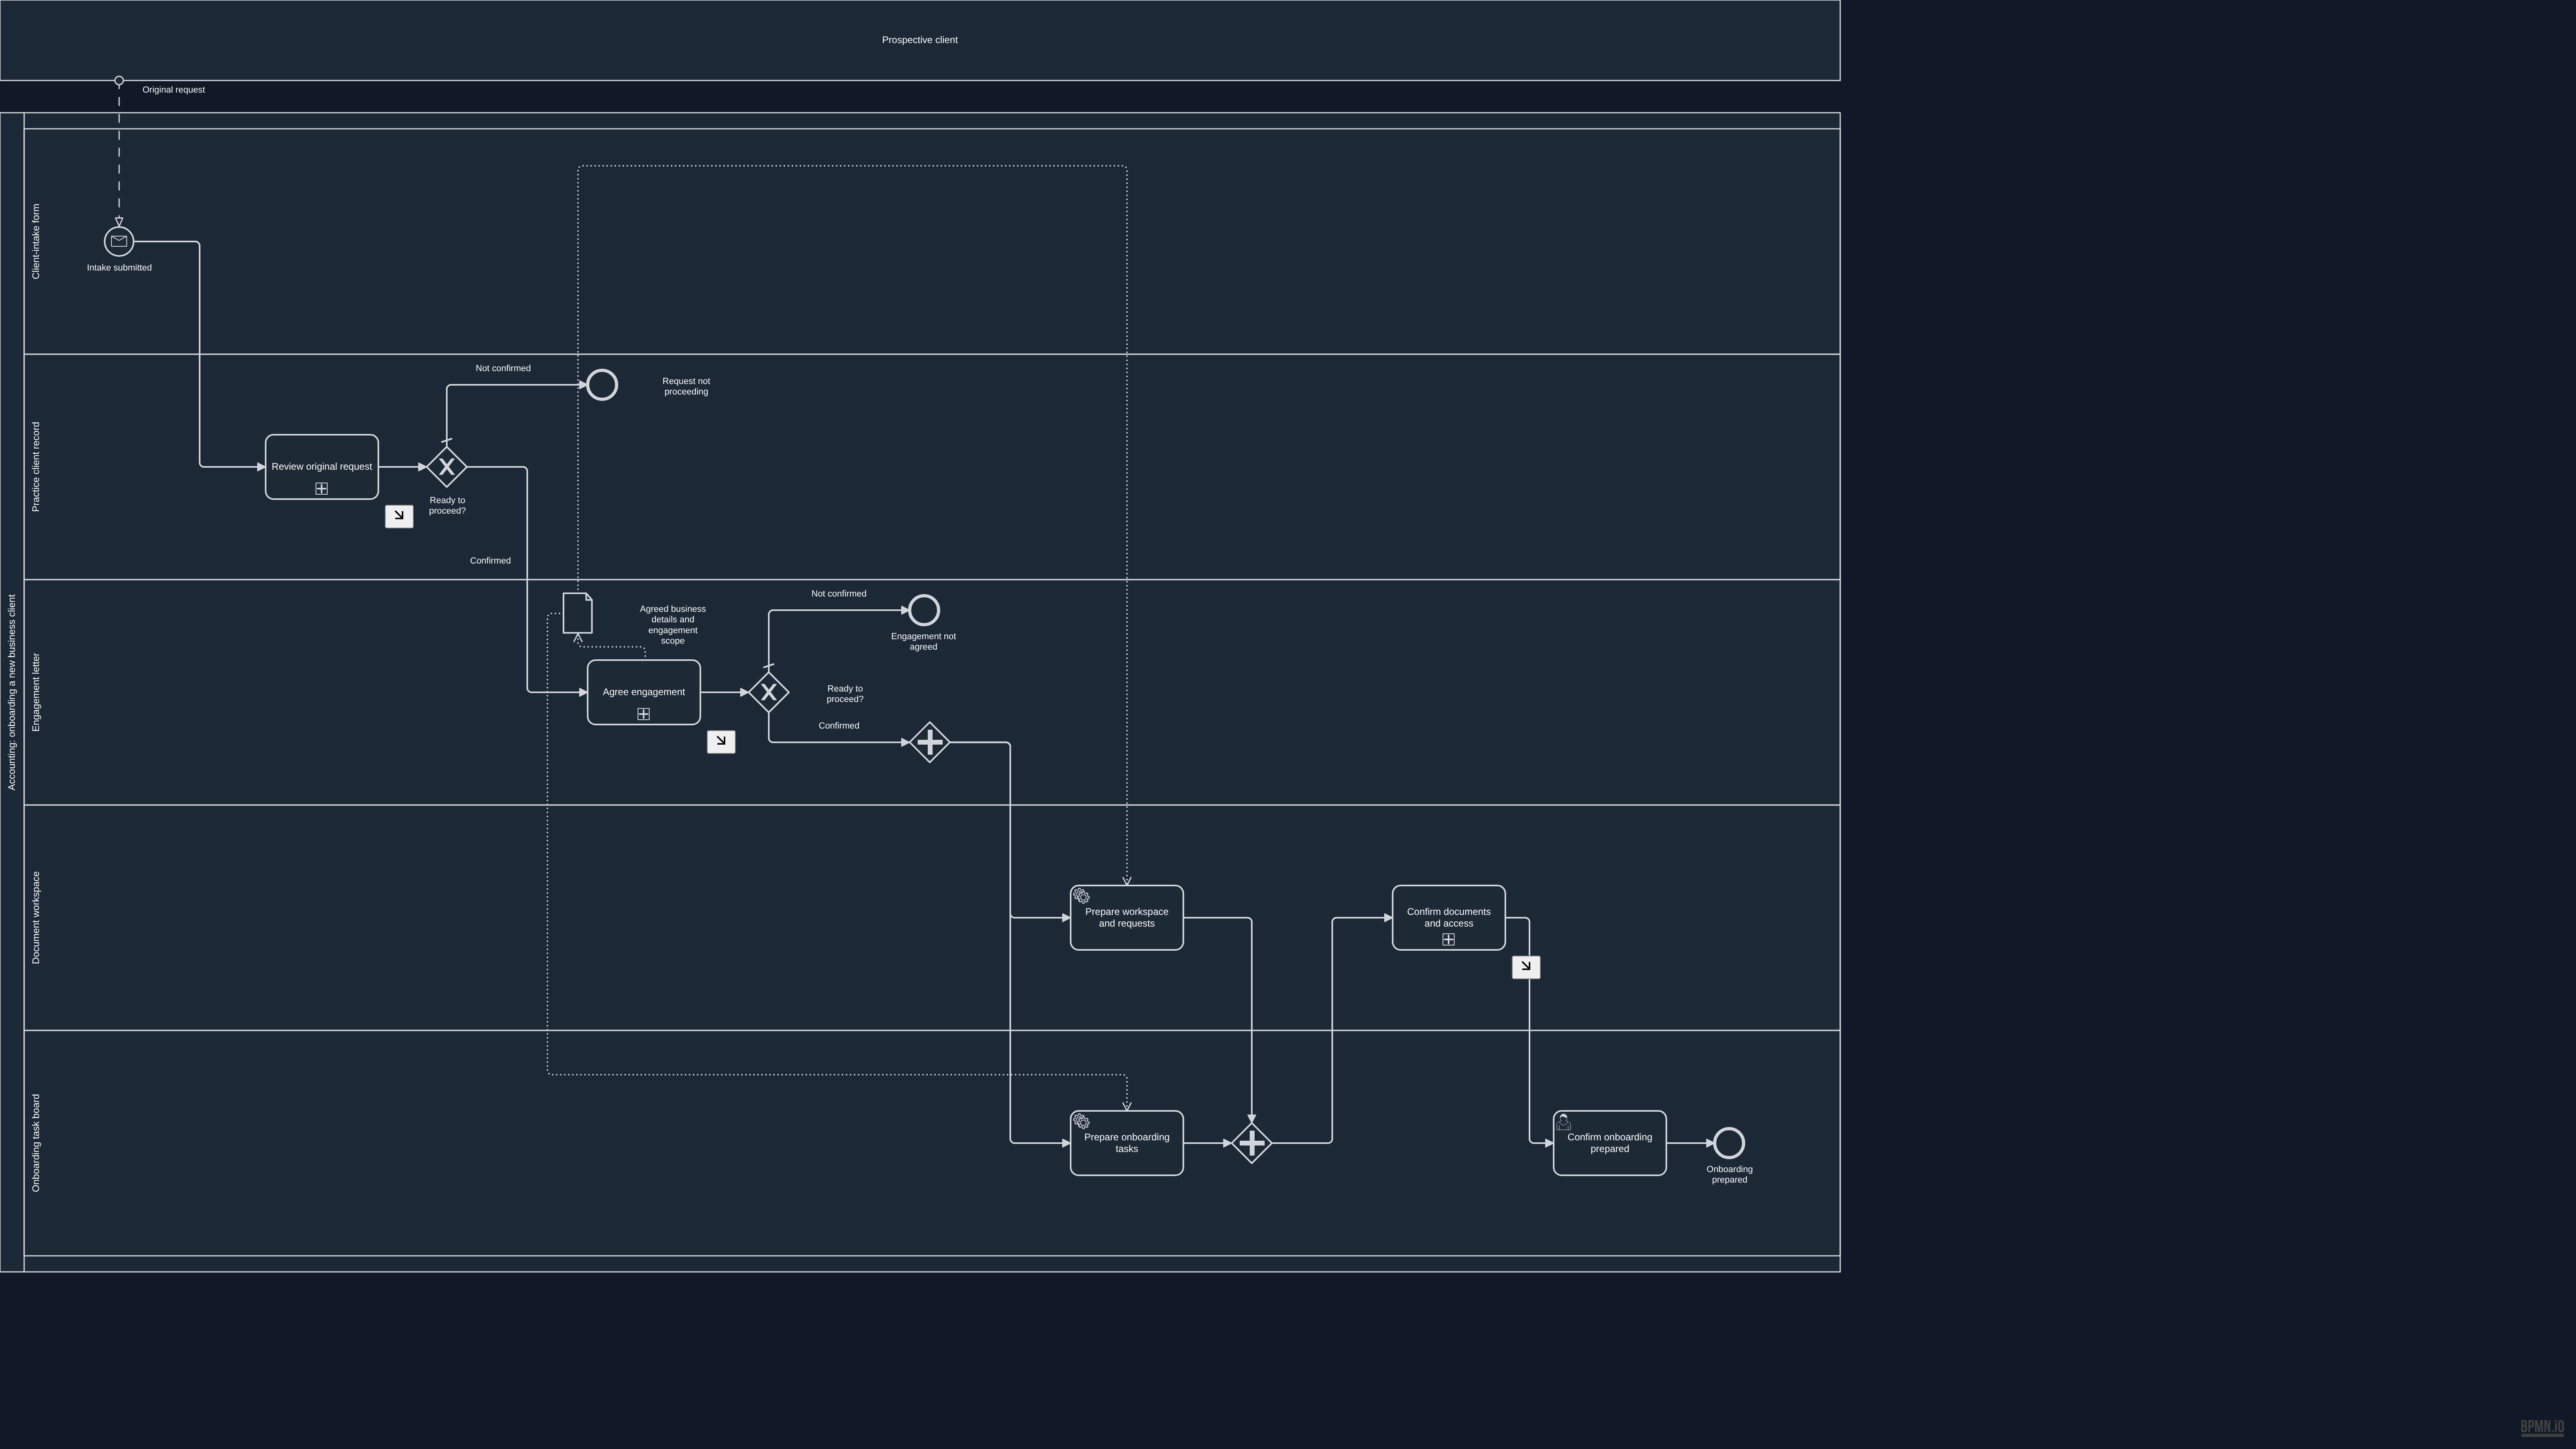Viewport: 2576px width, 1449px height.
Task: Open drilldown arrow below Agree engagement
Action: pyautogui.click(x=721, y=741)
